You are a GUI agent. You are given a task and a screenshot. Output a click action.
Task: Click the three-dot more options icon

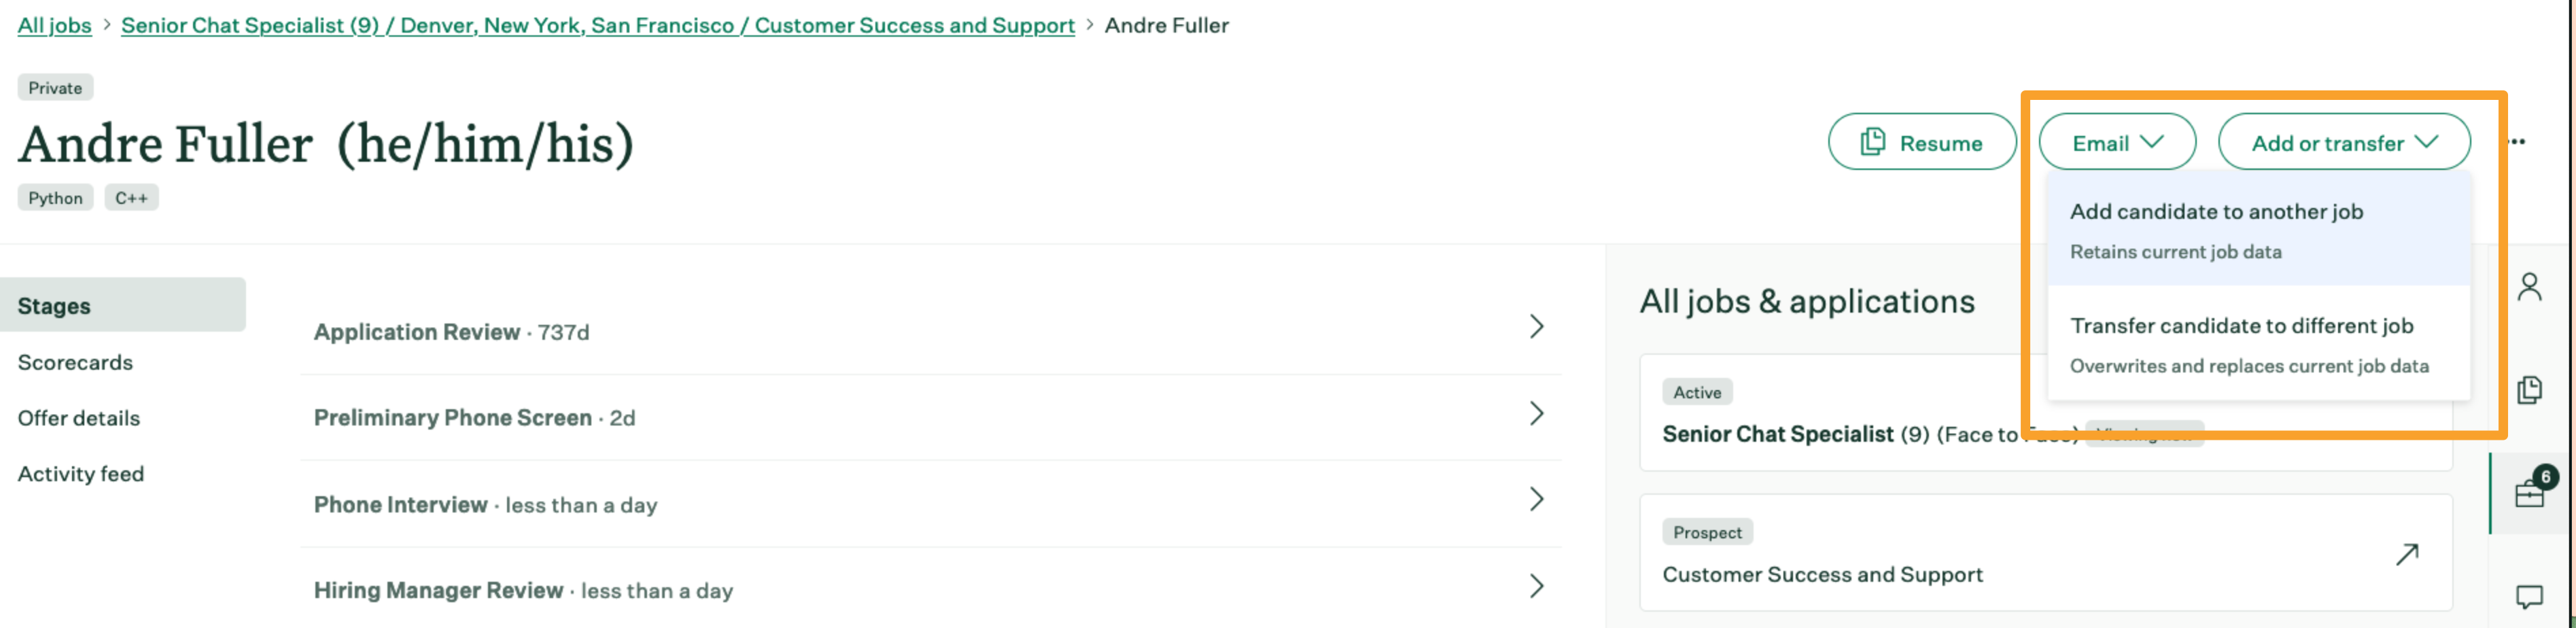[2517, 142]
